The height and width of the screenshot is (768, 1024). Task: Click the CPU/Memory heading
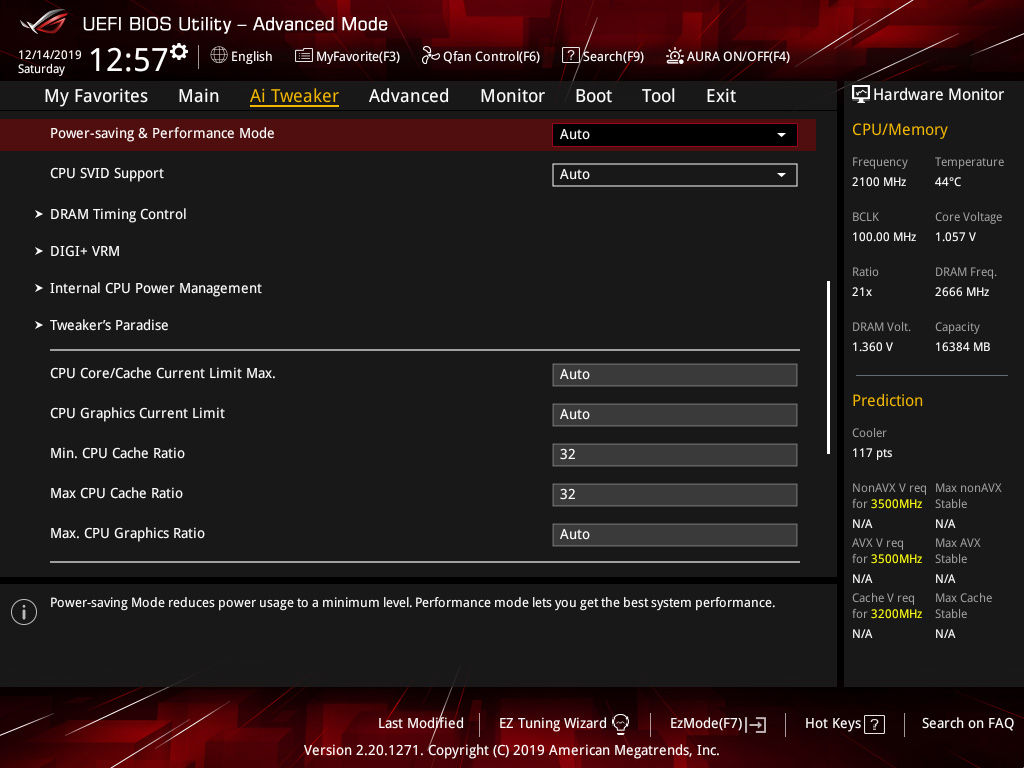(899, 130)
